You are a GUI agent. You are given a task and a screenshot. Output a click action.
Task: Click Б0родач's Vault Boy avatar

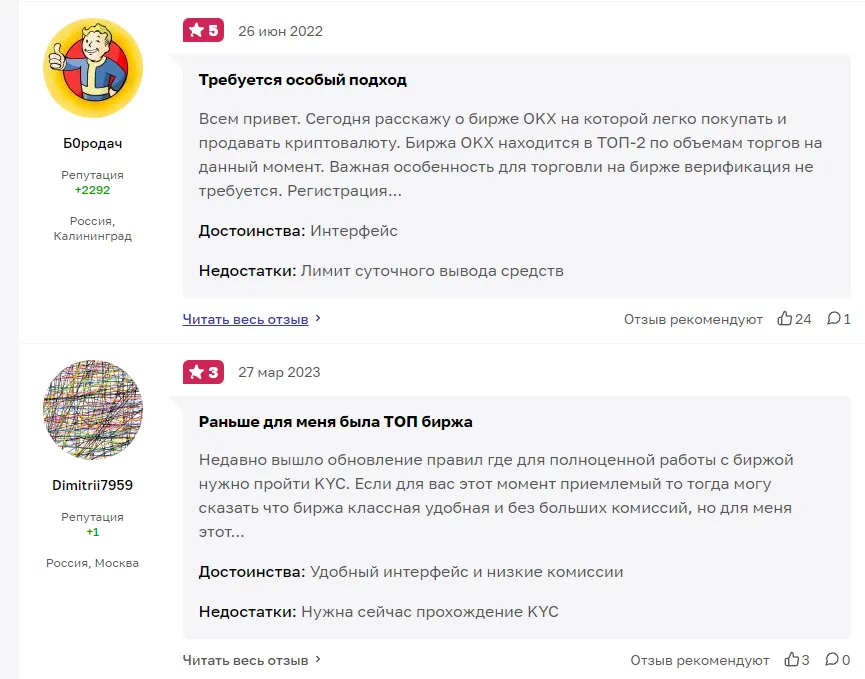tap(92, 67)
